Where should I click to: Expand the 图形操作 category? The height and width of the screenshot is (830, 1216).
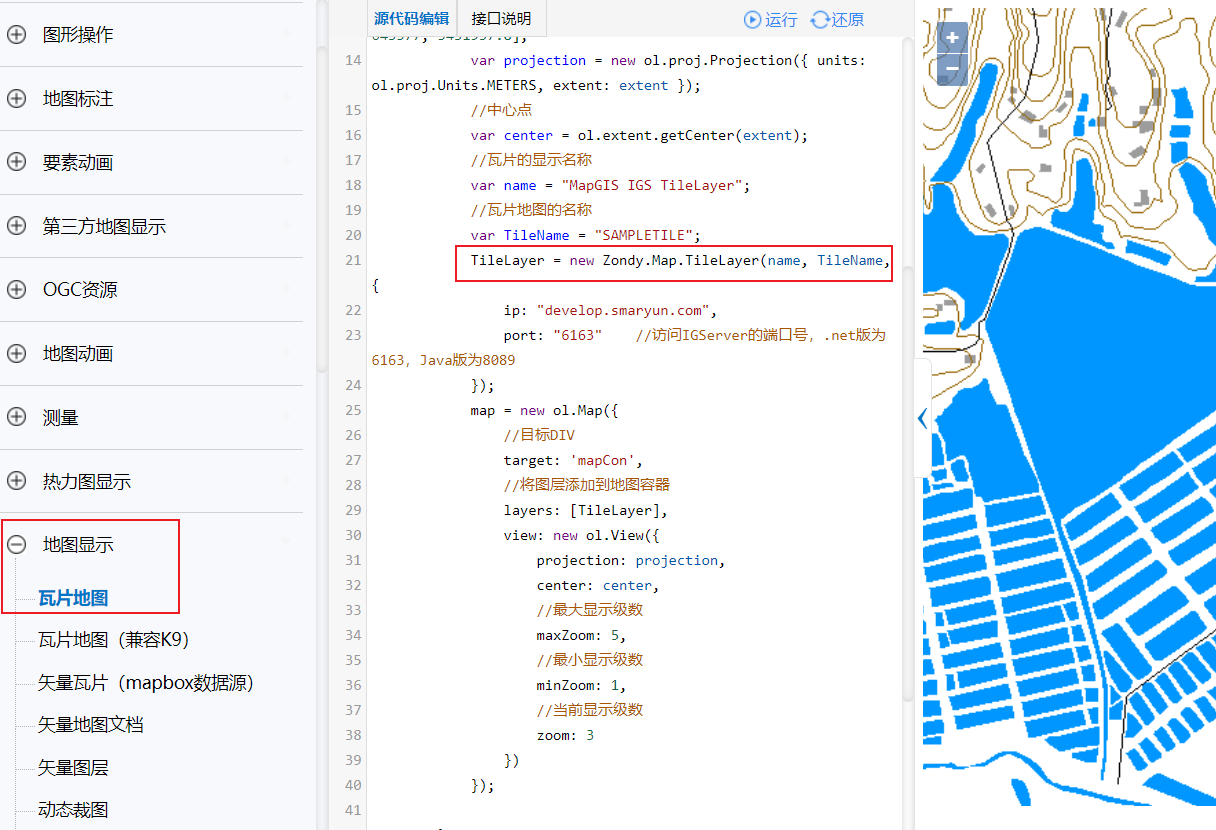pyautogui.click(x=16, y=34)
